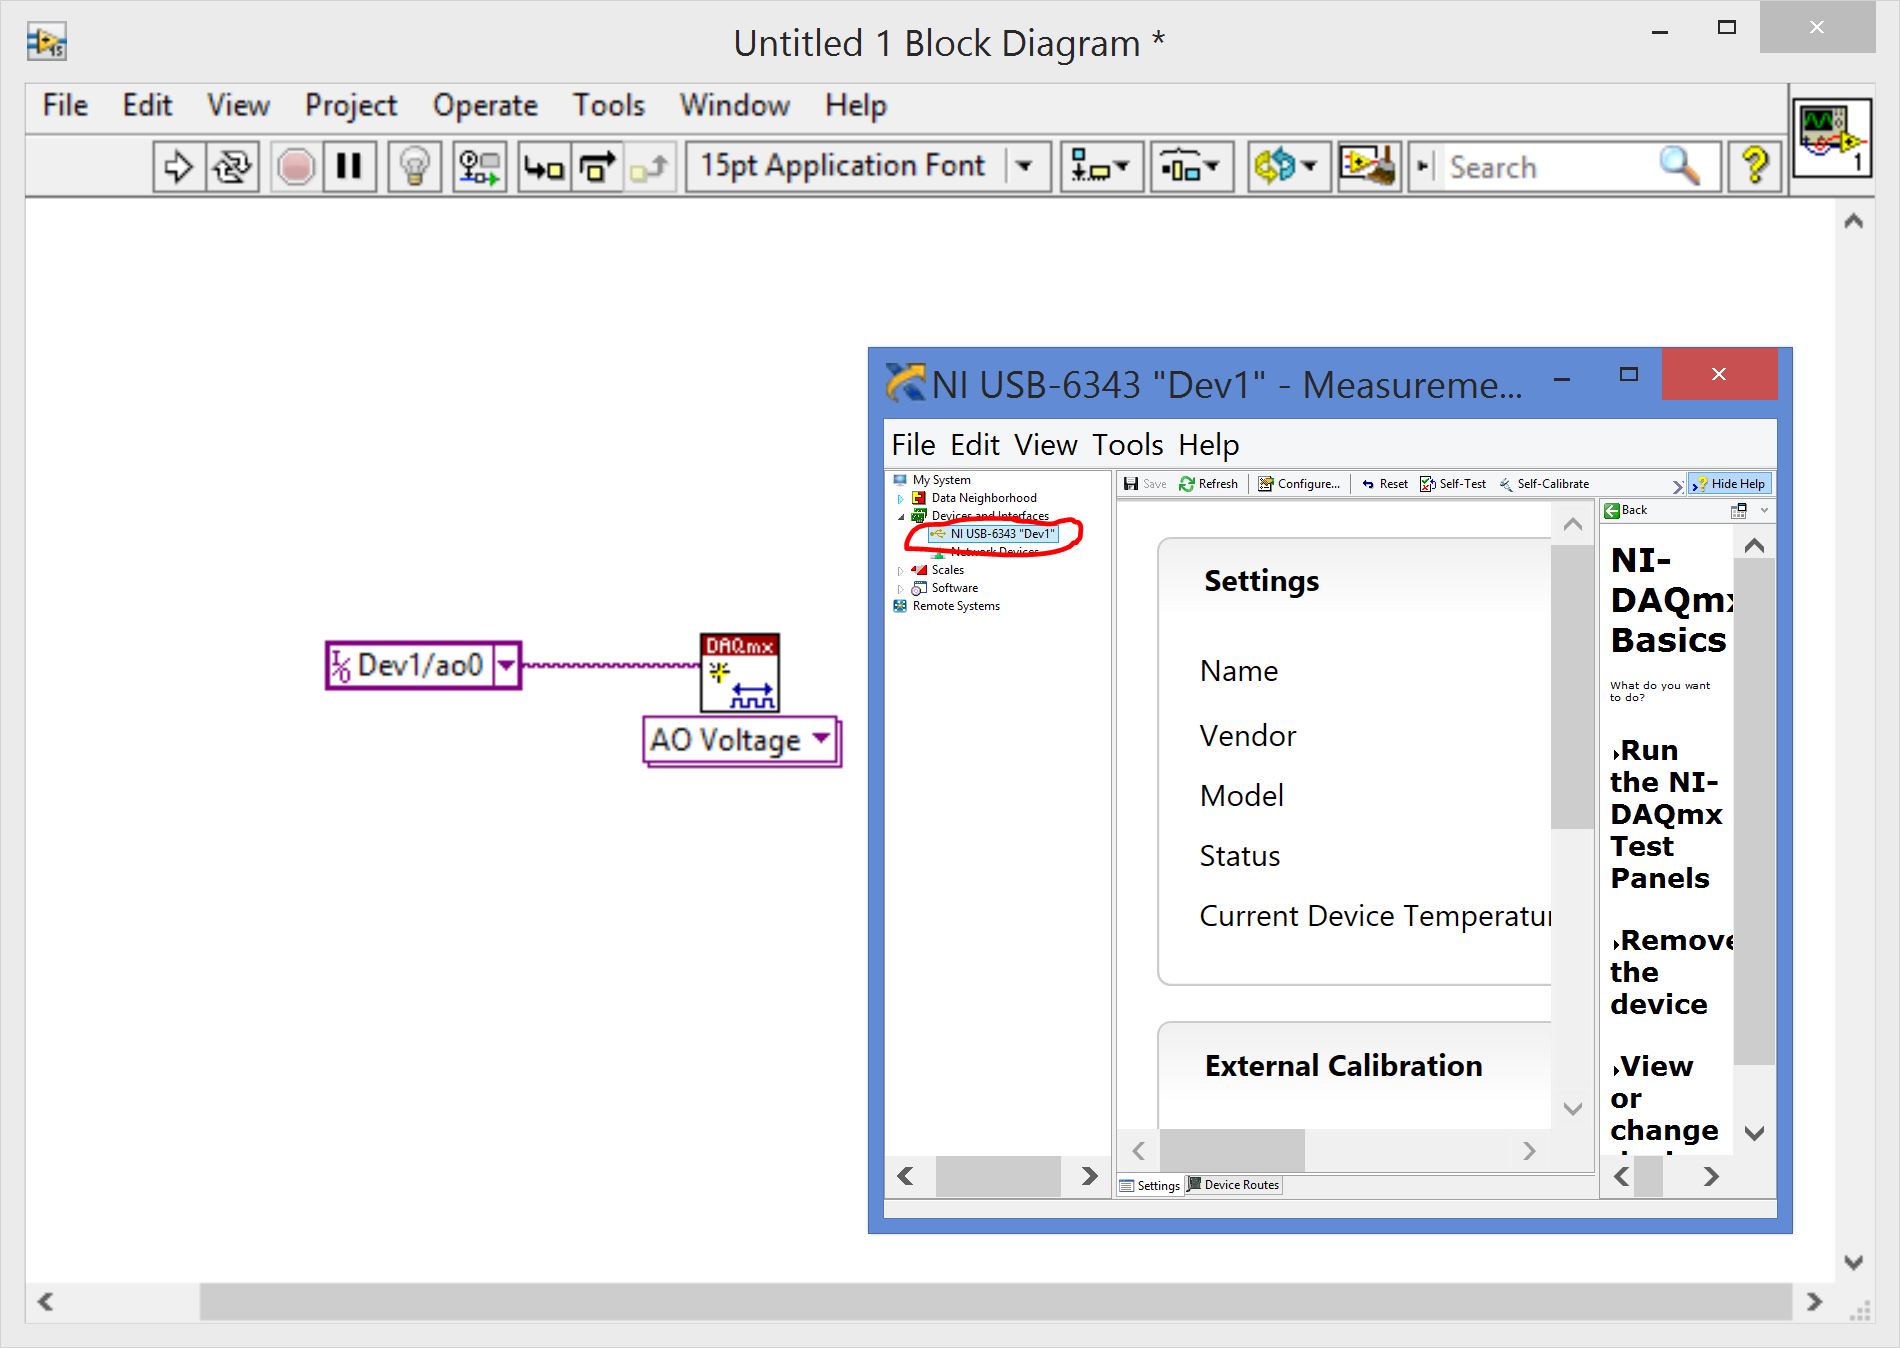This screenshot has width=1900, height=1348.
Task: Click the red Abort Execution button
Action: pos(296,166)
